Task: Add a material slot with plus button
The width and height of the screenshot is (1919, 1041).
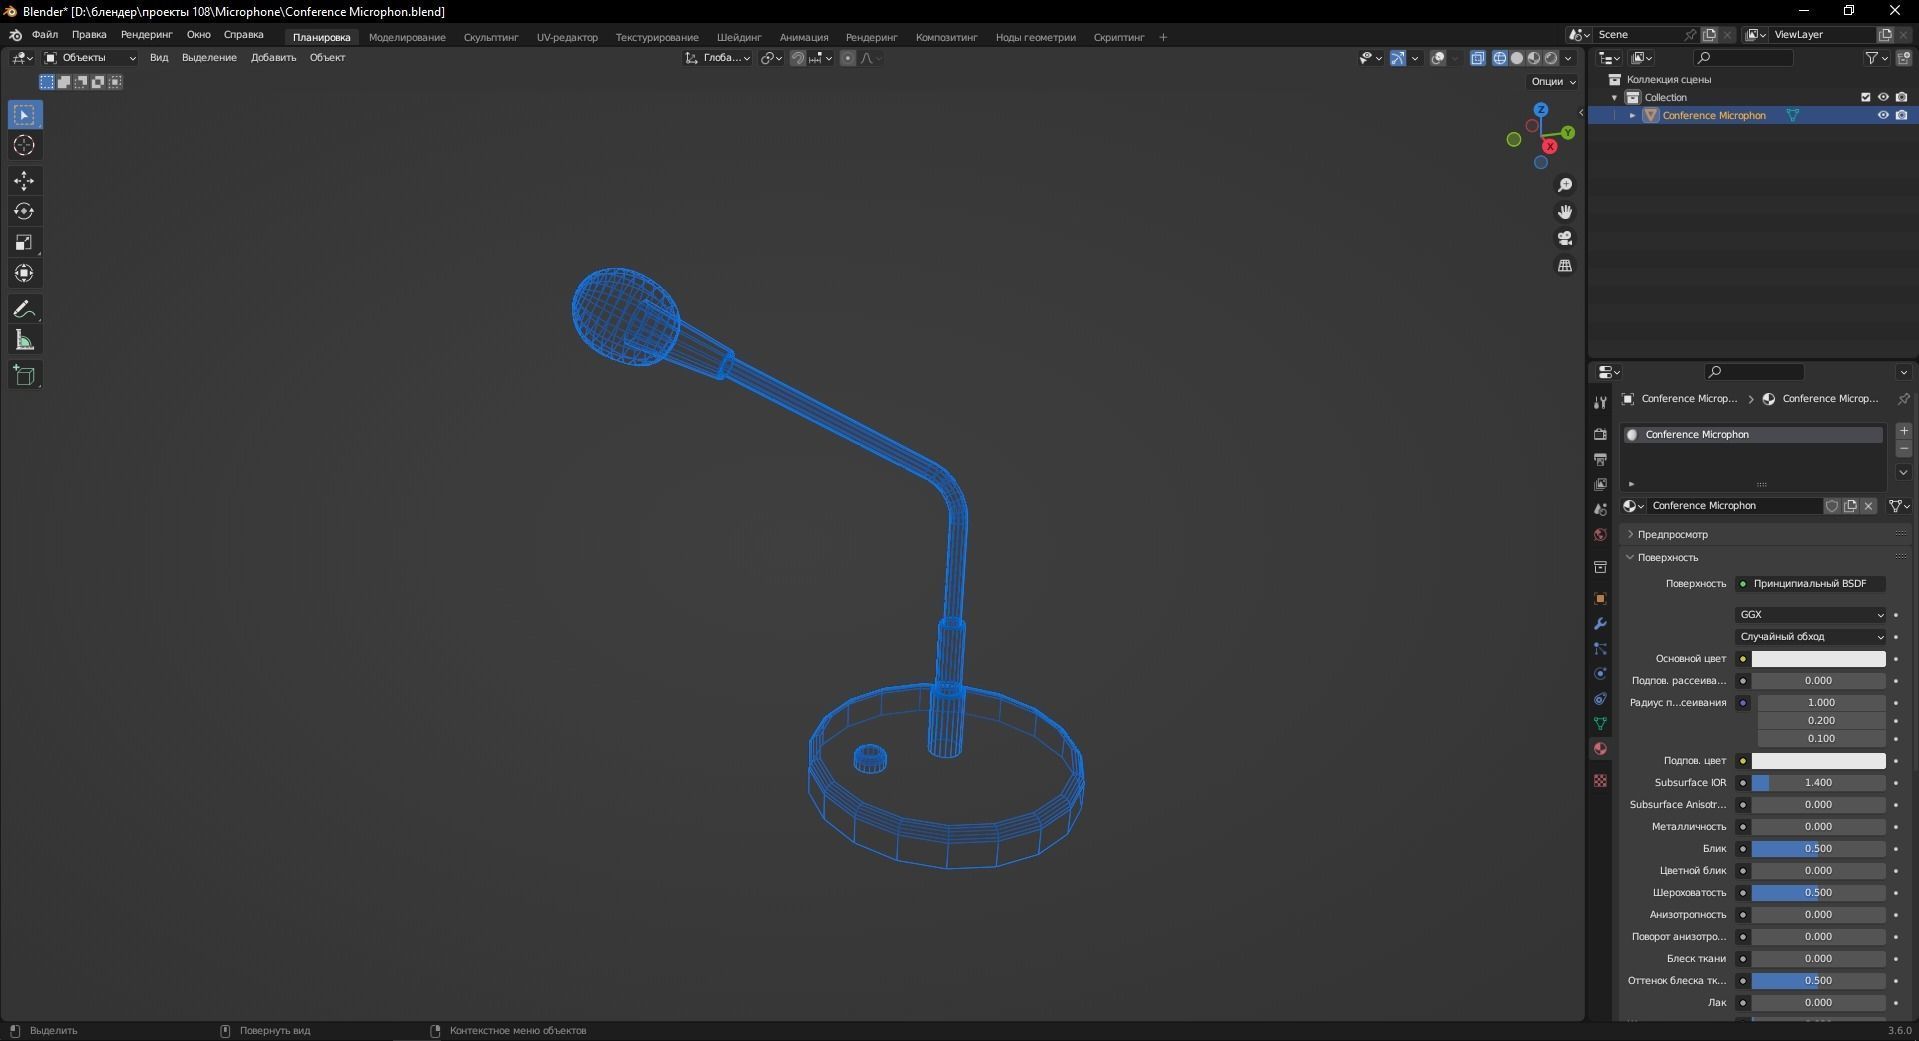Action: click(1904, 431)
